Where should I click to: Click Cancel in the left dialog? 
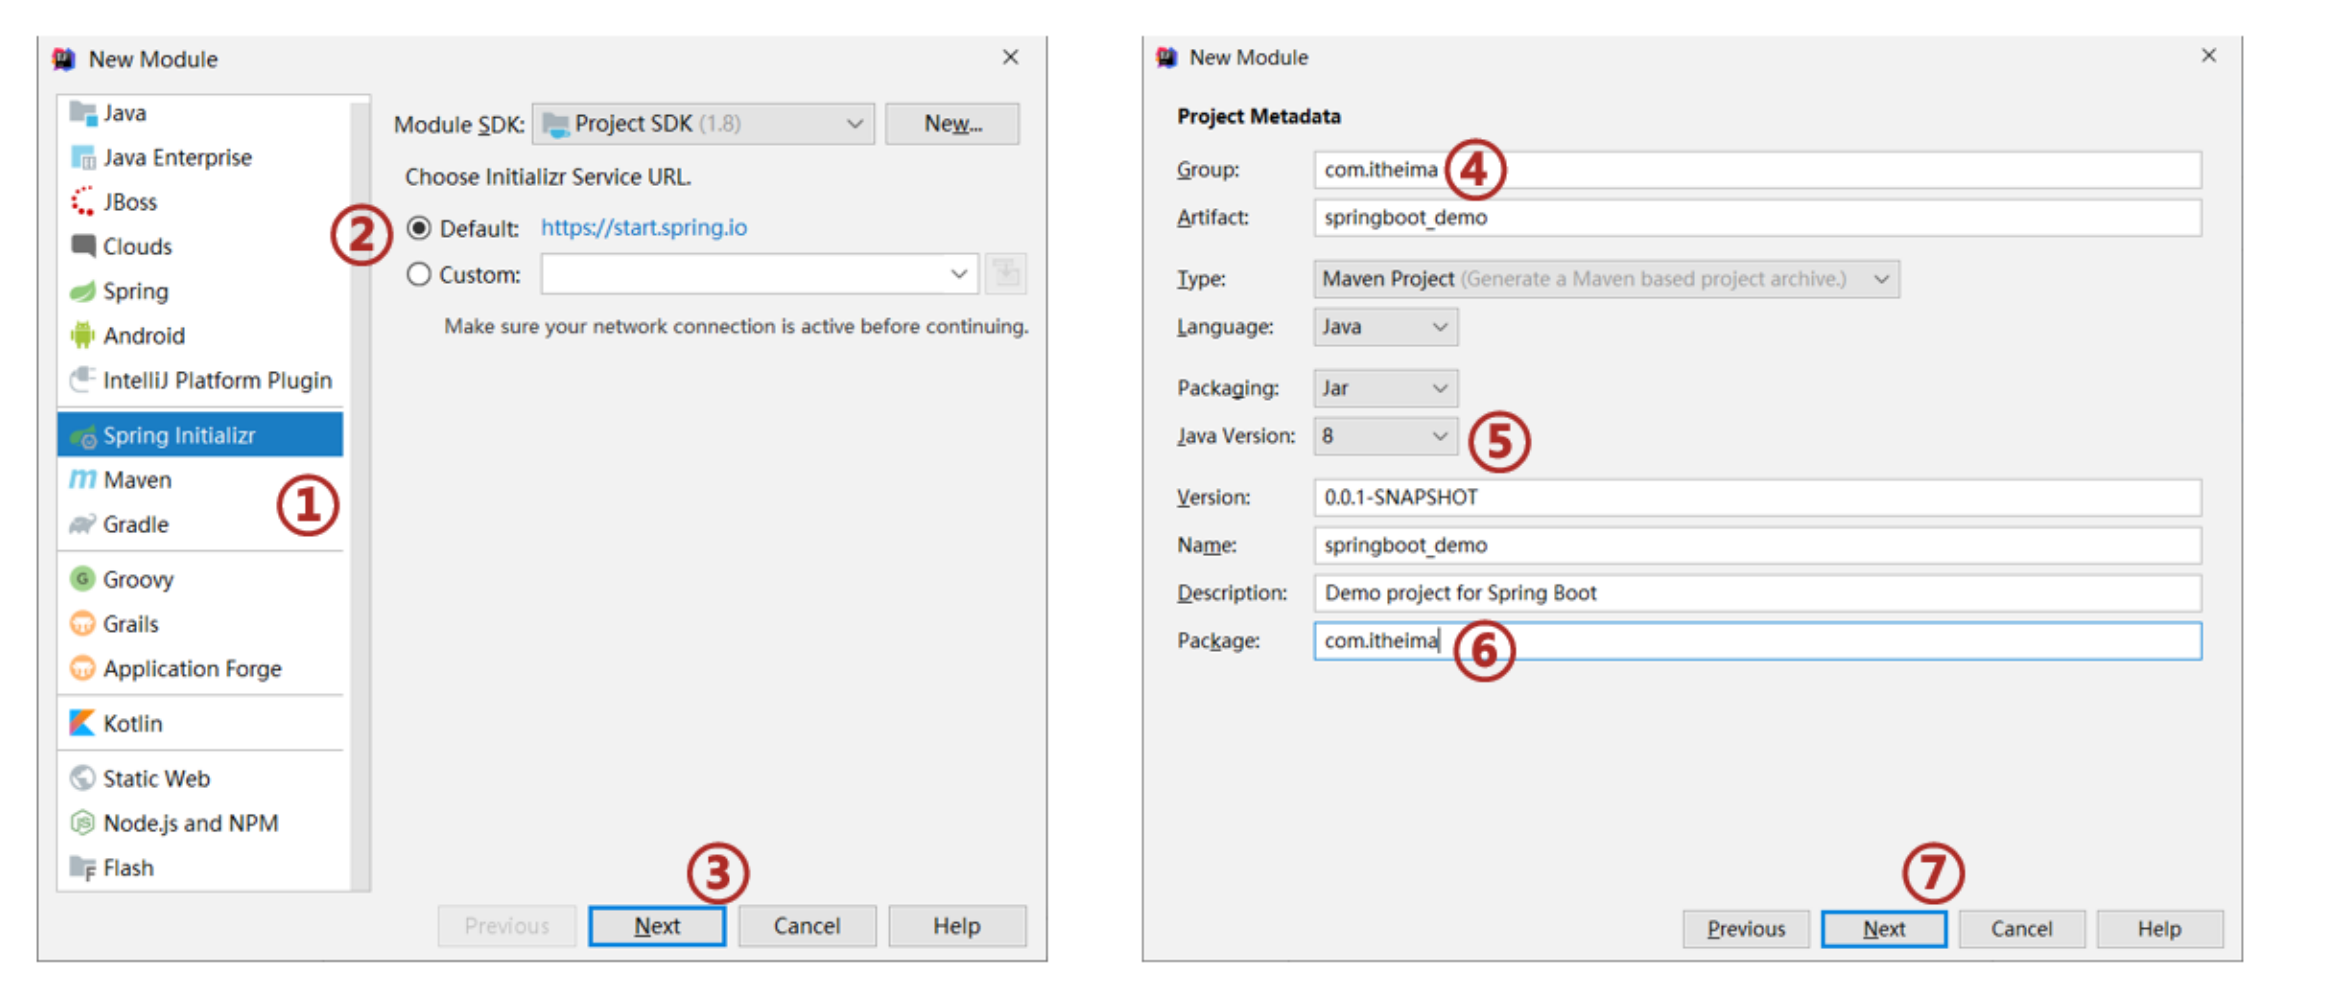click(x=807, y=926)
